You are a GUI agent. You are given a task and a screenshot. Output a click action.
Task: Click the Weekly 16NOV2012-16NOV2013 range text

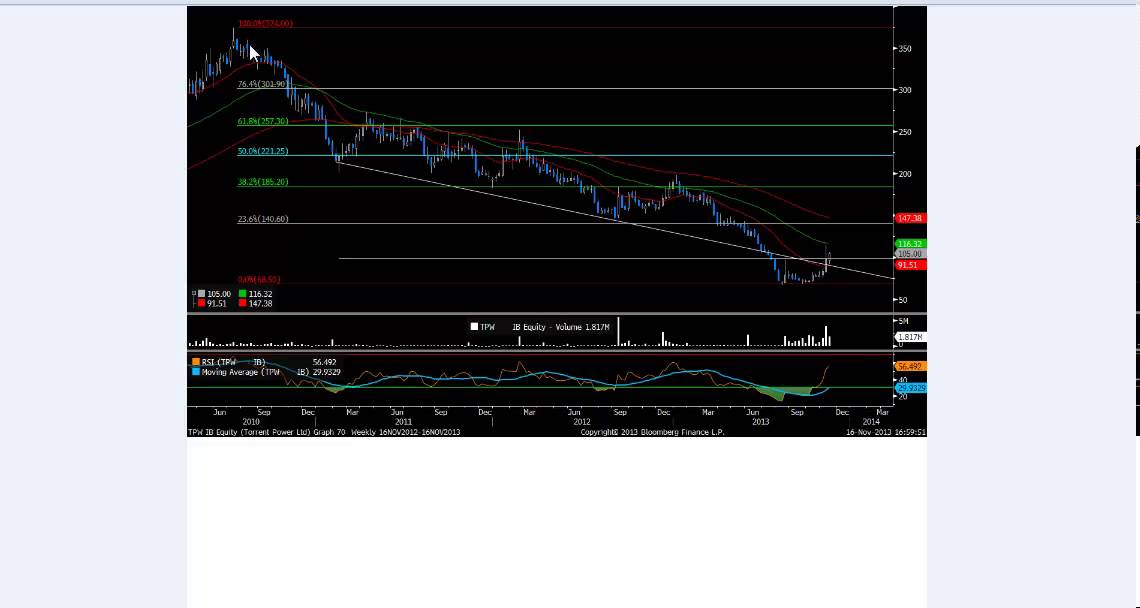click(x=406, y=432)
